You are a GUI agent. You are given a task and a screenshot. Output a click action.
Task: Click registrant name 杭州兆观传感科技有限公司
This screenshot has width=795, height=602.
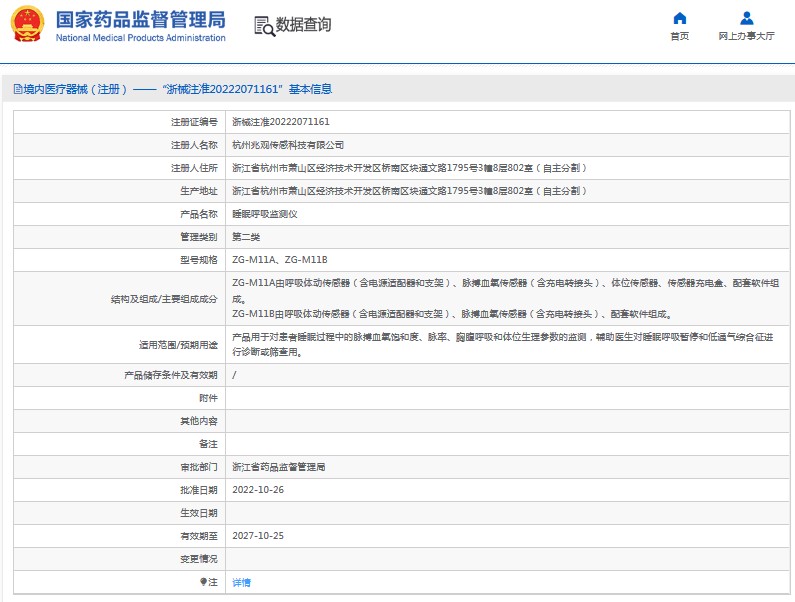click(x=287, y=145)
